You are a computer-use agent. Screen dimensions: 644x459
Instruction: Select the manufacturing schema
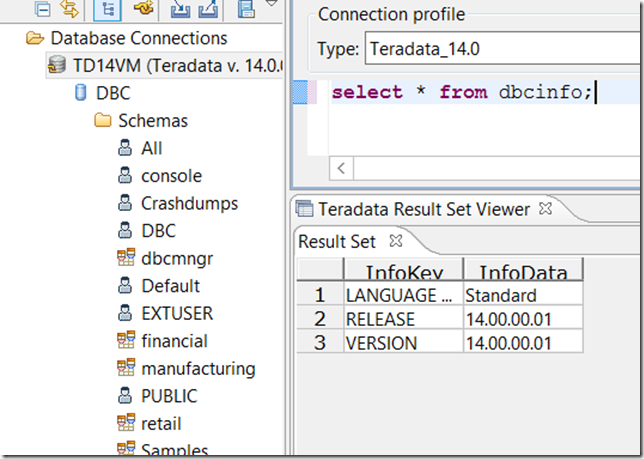coord(197,369)
